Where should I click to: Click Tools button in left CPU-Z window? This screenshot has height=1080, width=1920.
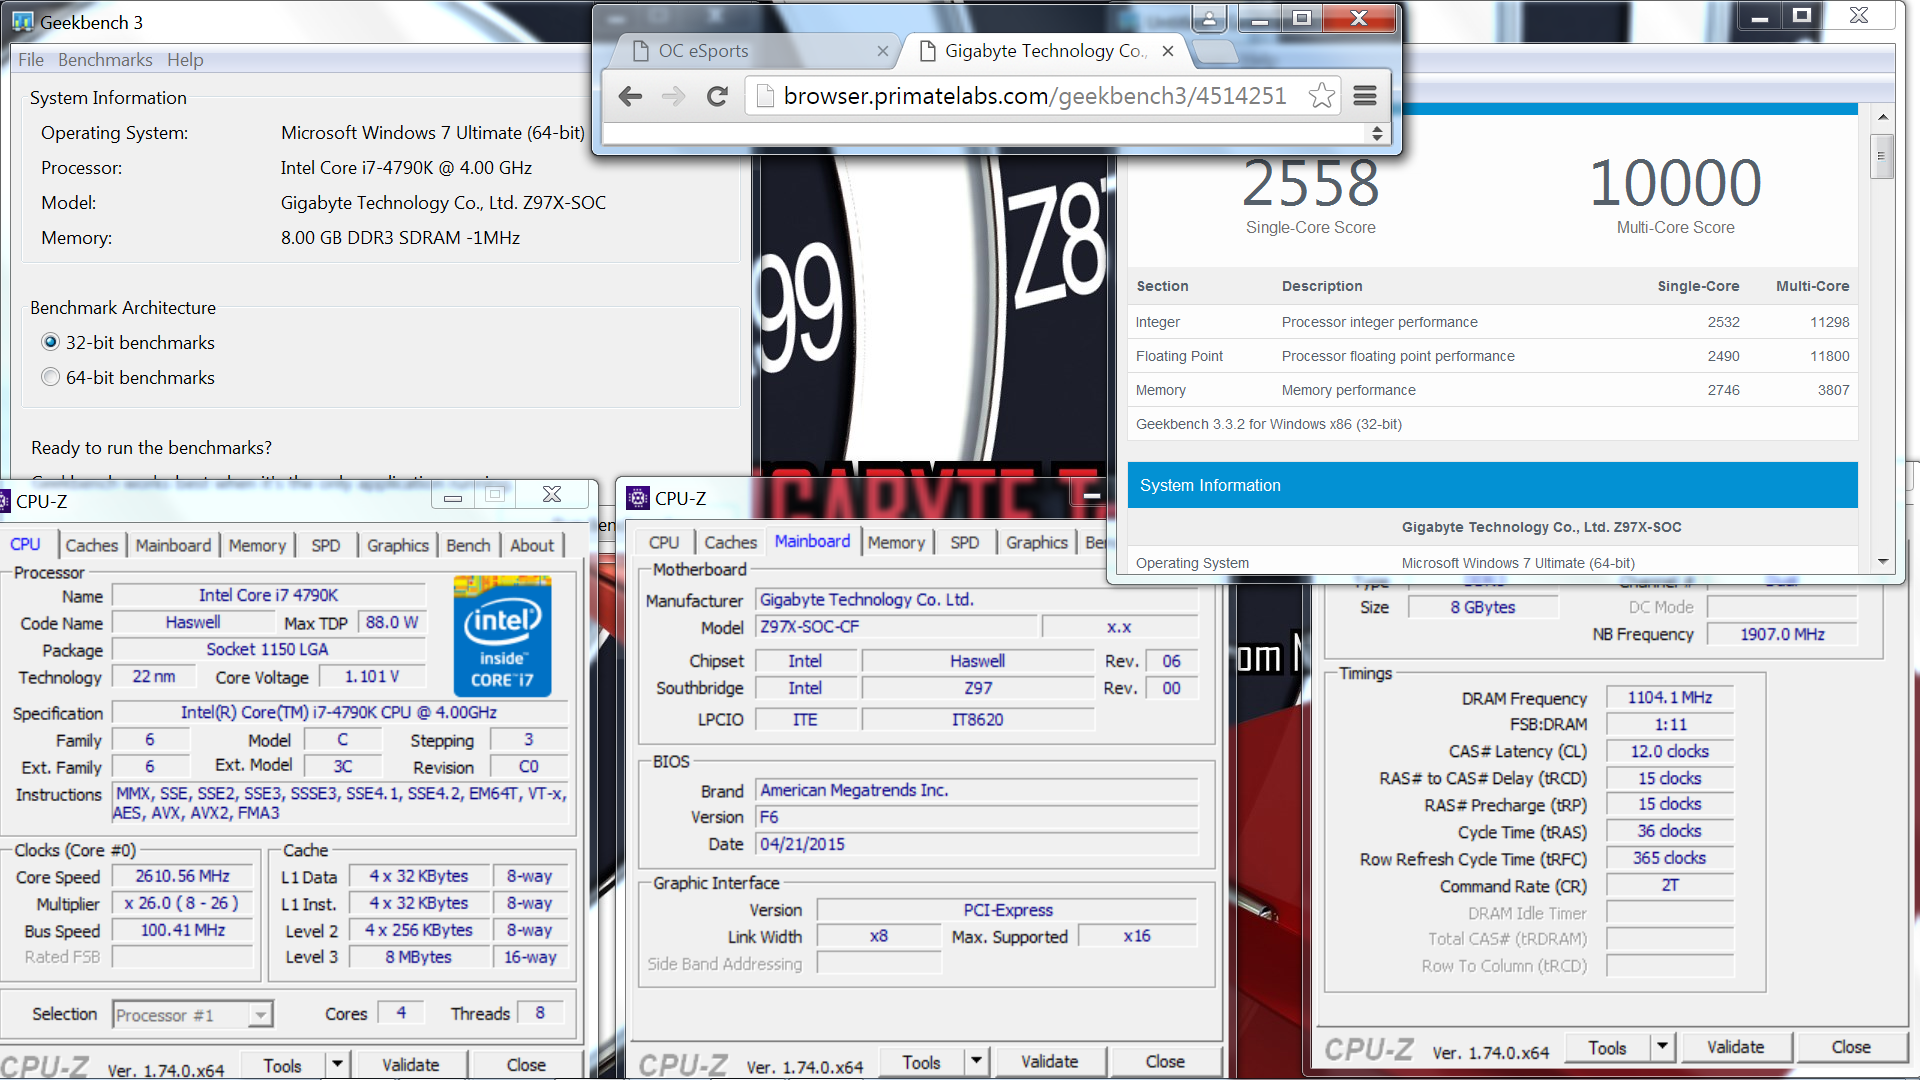point(283,1065)
